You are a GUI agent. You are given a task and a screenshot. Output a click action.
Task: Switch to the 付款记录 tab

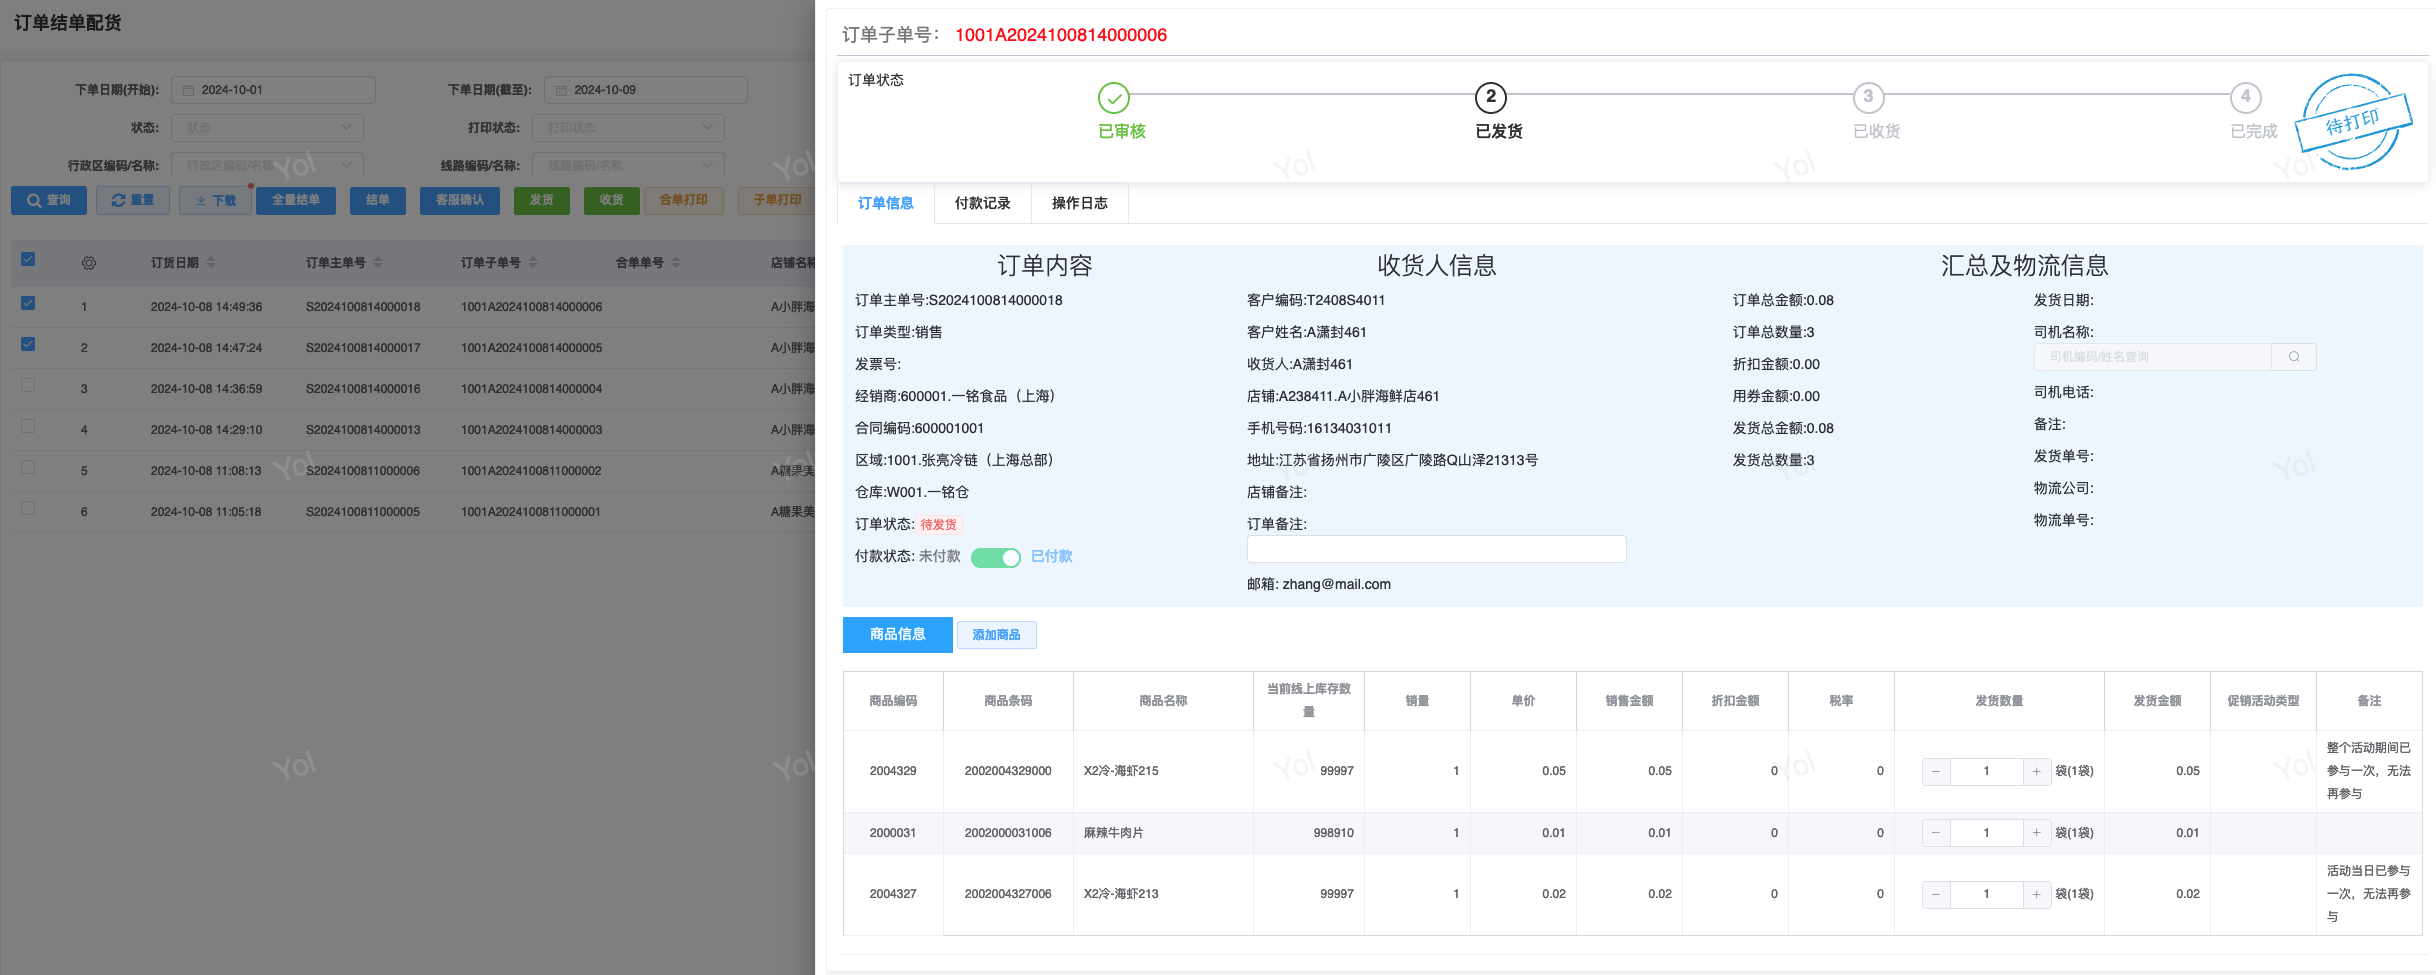(x=982, y=203)
